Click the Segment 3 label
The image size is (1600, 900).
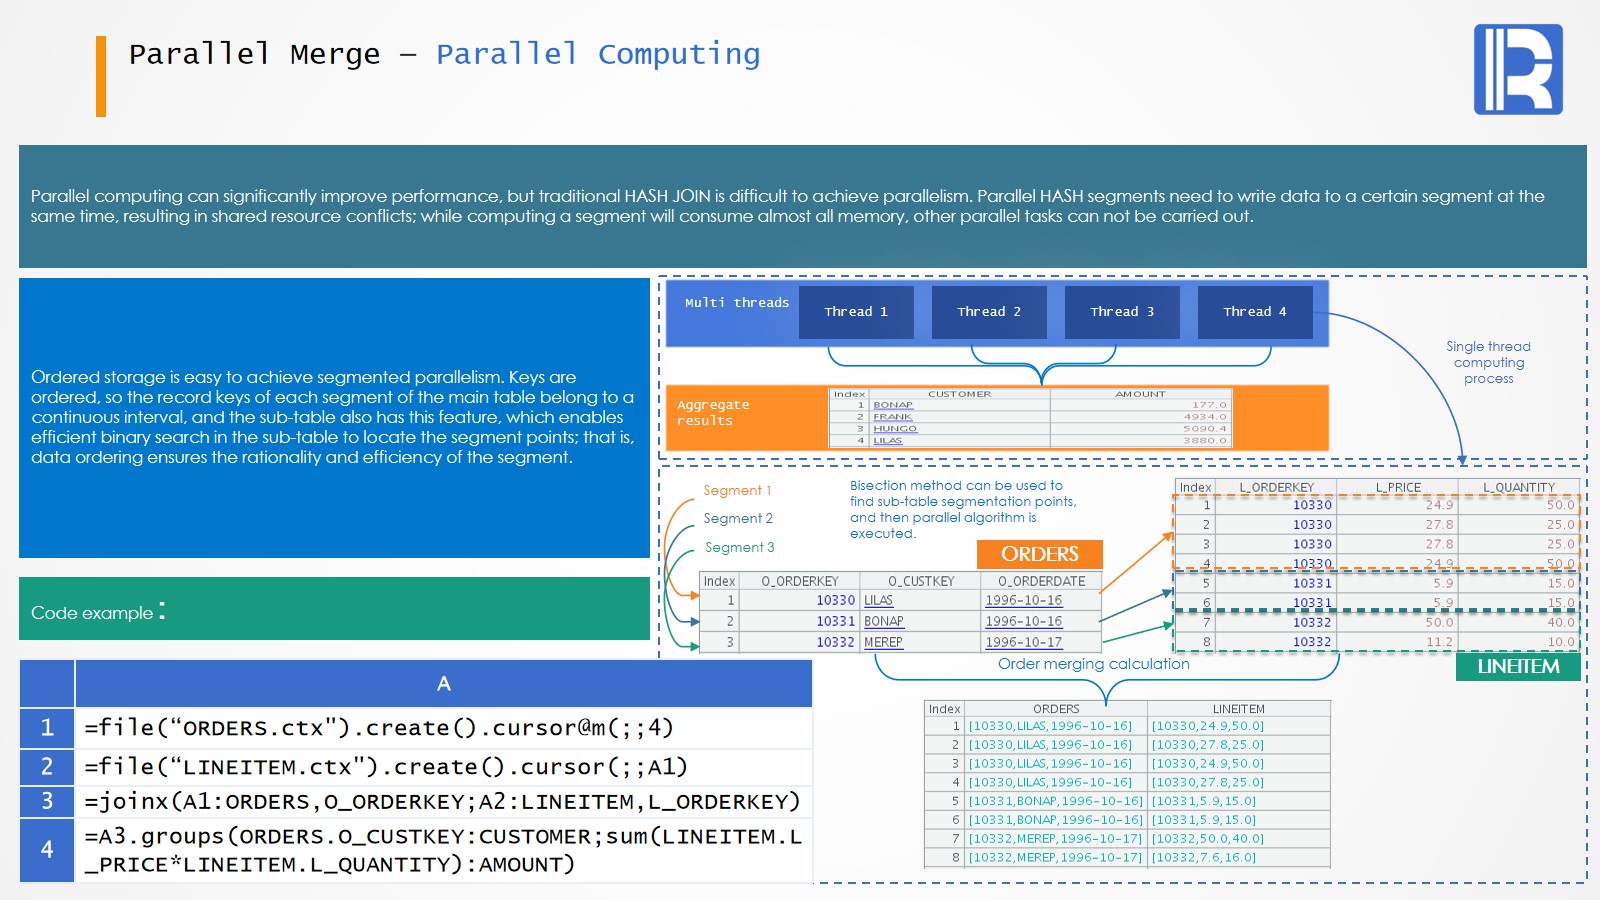pyautogui.click(x=739, y=548)
